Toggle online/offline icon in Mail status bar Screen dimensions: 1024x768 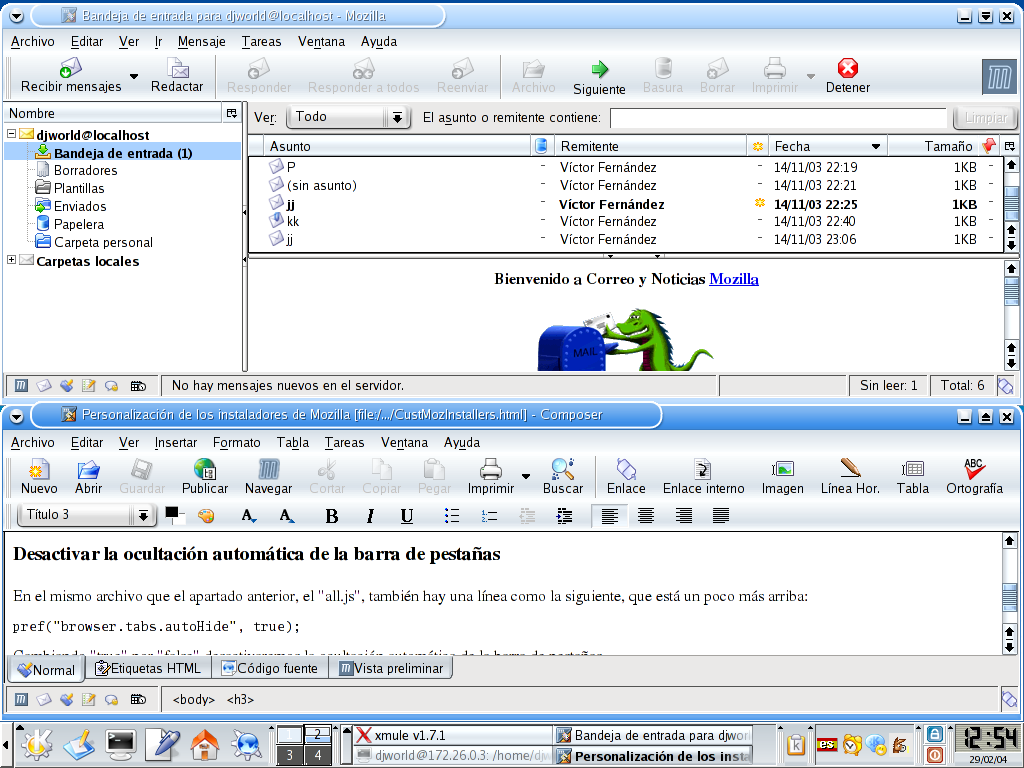tap(1006, 386)
